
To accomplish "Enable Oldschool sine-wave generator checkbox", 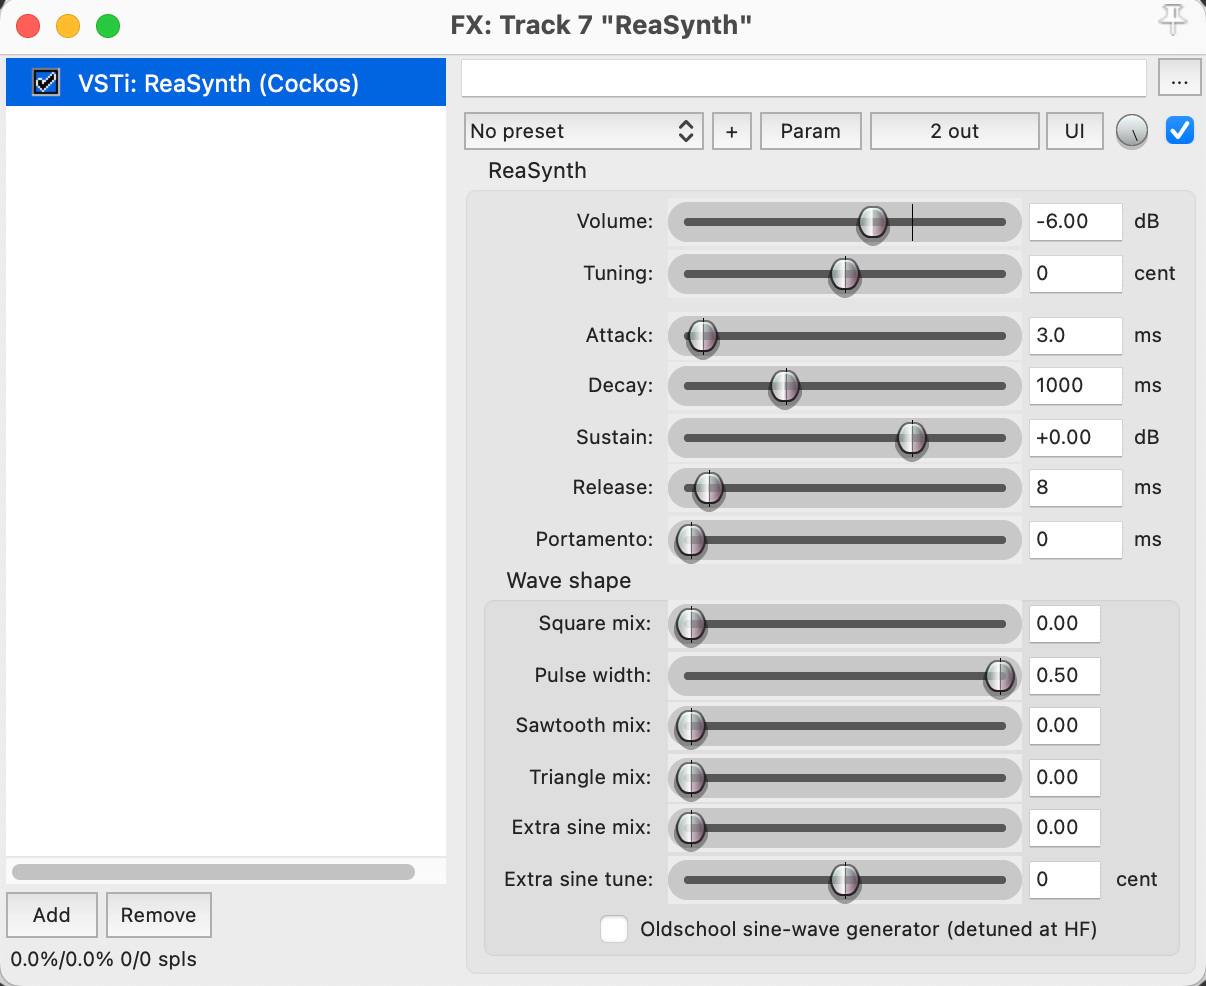I will pyautogui.click(x=614, y=929).
